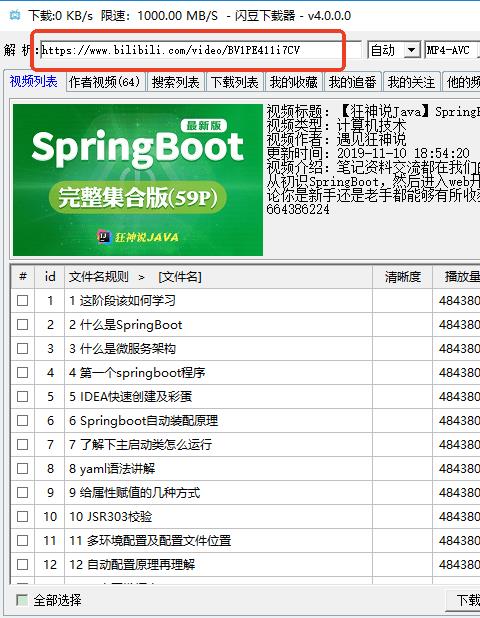Click the SpringBoot video cover thumbnail
The height and width of the screenshot is (618, 480).
[138, 180]
